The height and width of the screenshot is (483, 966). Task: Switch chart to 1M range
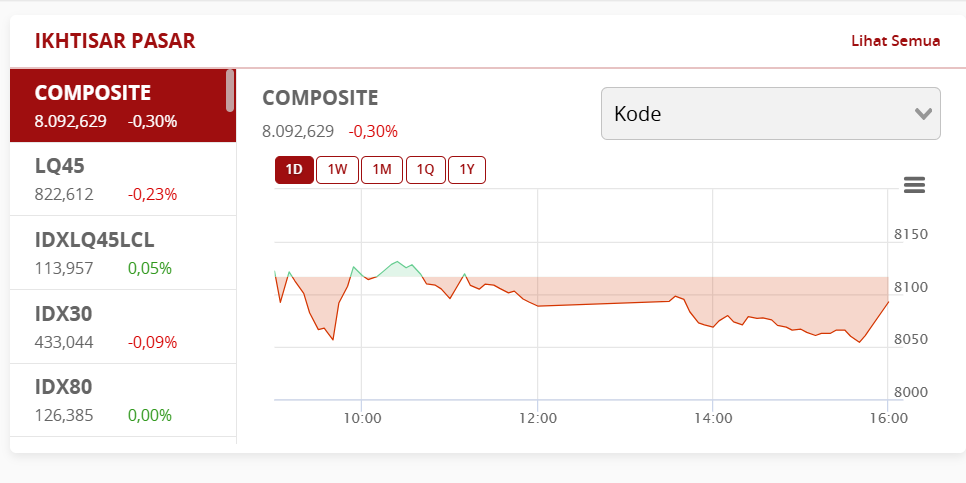[x=381, y=170]
